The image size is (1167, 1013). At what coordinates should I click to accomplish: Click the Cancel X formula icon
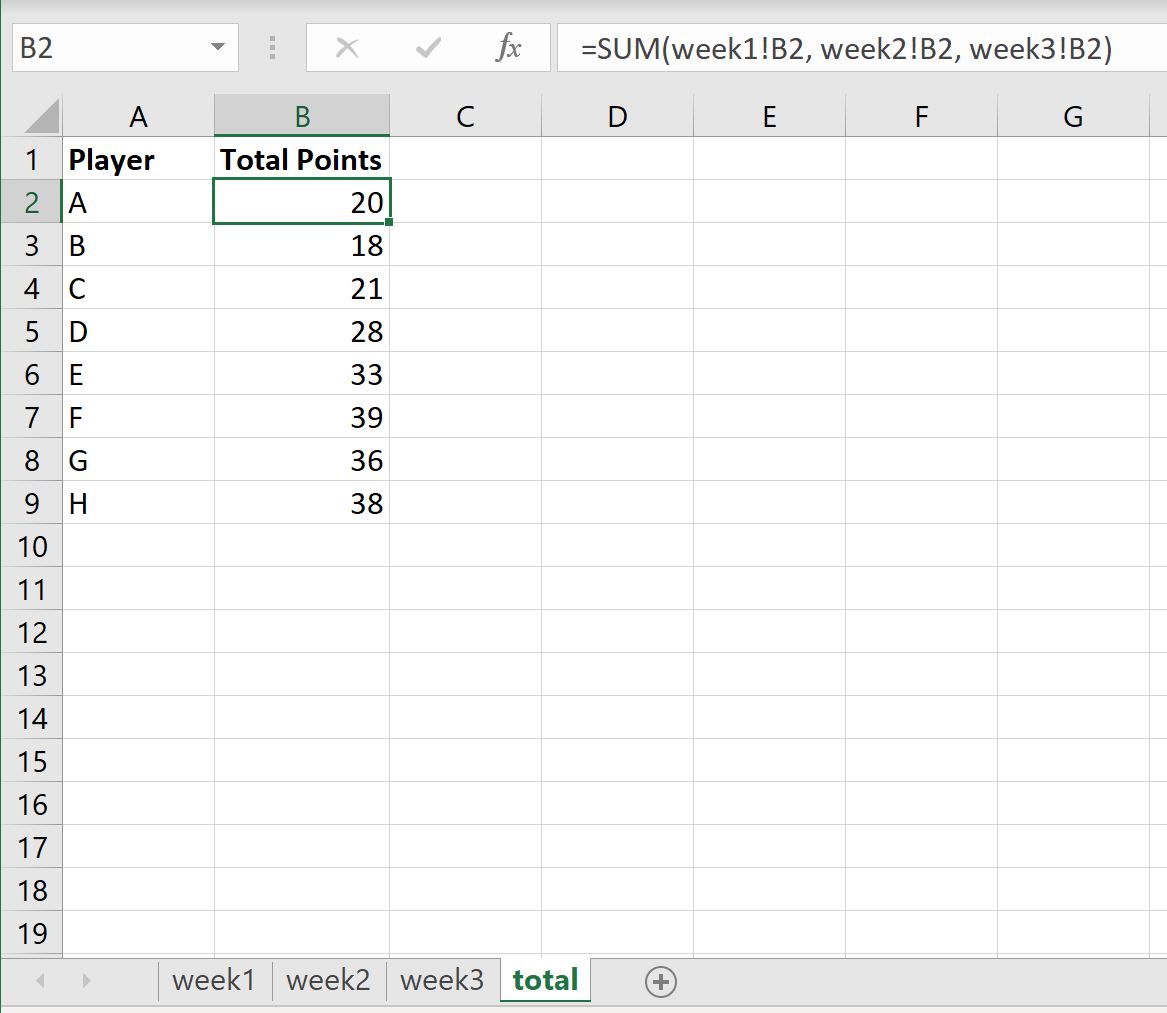[x=347, y=48]
